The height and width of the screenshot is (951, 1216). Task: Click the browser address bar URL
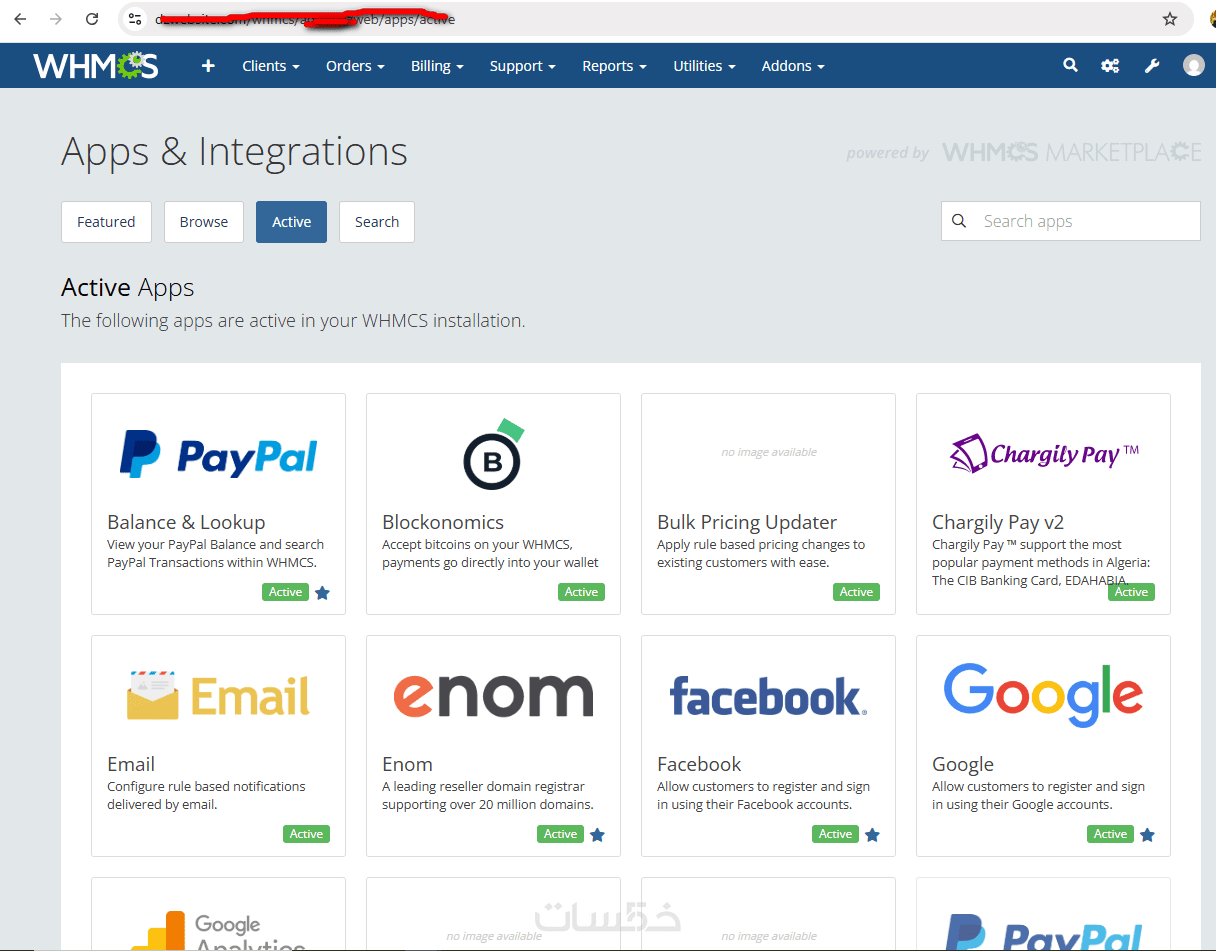pos(305,19)
